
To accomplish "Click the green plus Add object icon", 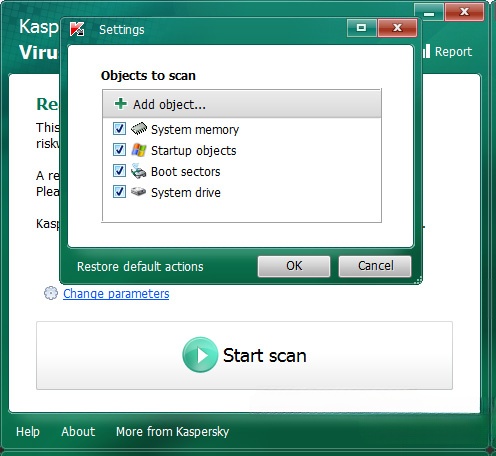I will [120, 104].
